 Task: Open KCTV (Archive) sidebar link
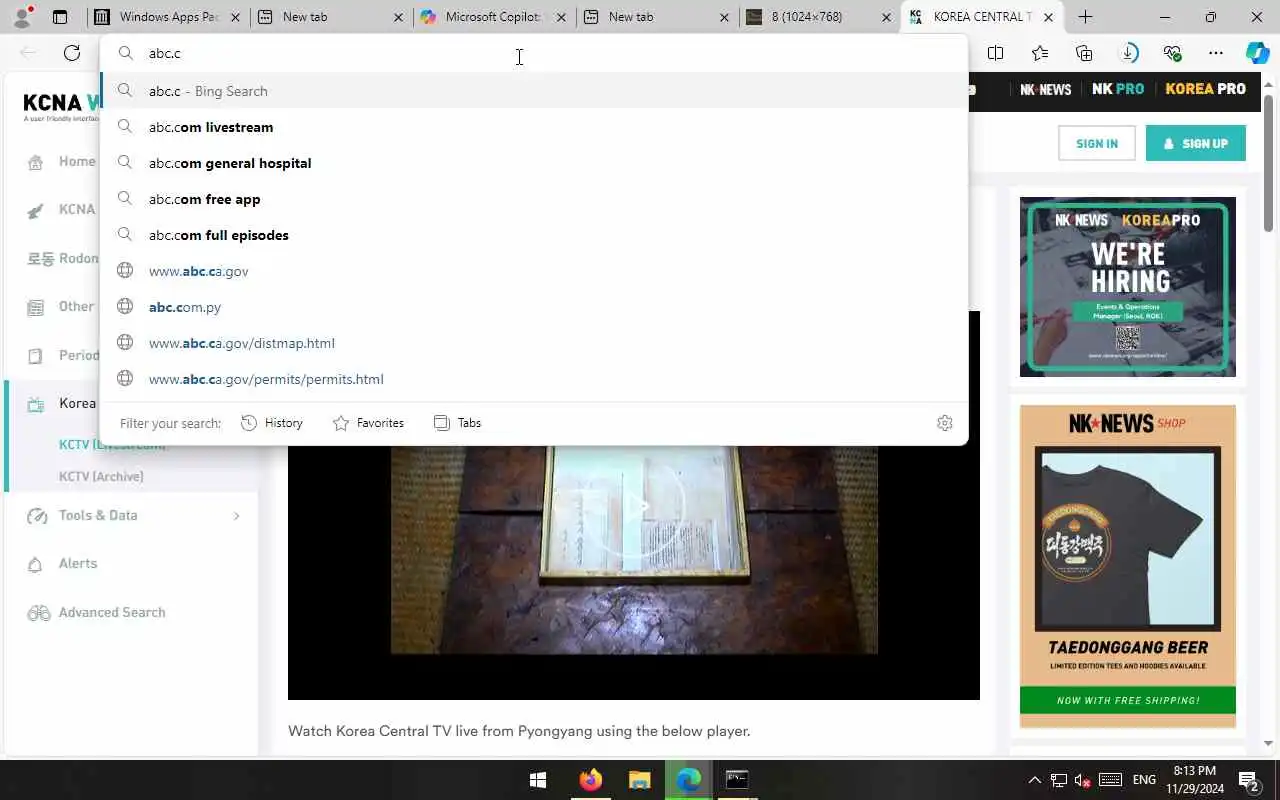point(101,477)
